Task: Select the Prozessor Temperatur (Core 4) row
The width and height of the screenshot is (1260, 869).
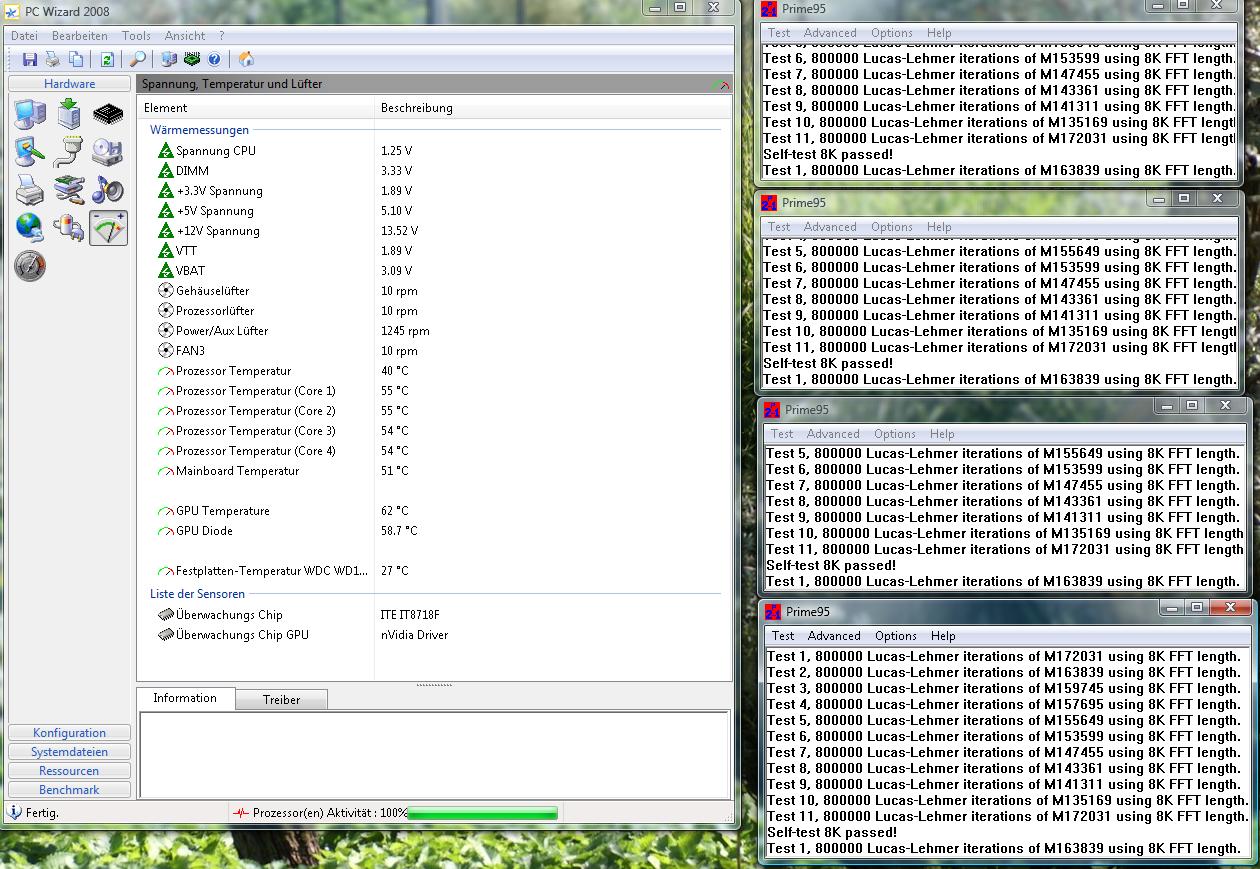Action: coord(434,451)
